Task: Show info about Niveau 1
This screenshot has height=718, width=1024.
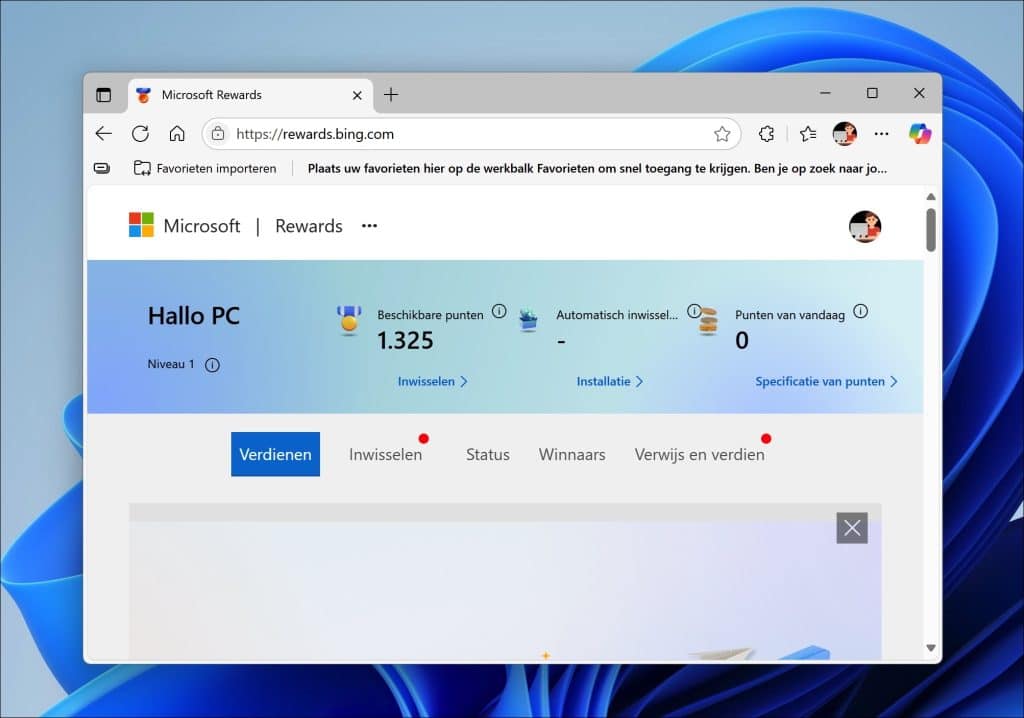Action: coord(212,365)
